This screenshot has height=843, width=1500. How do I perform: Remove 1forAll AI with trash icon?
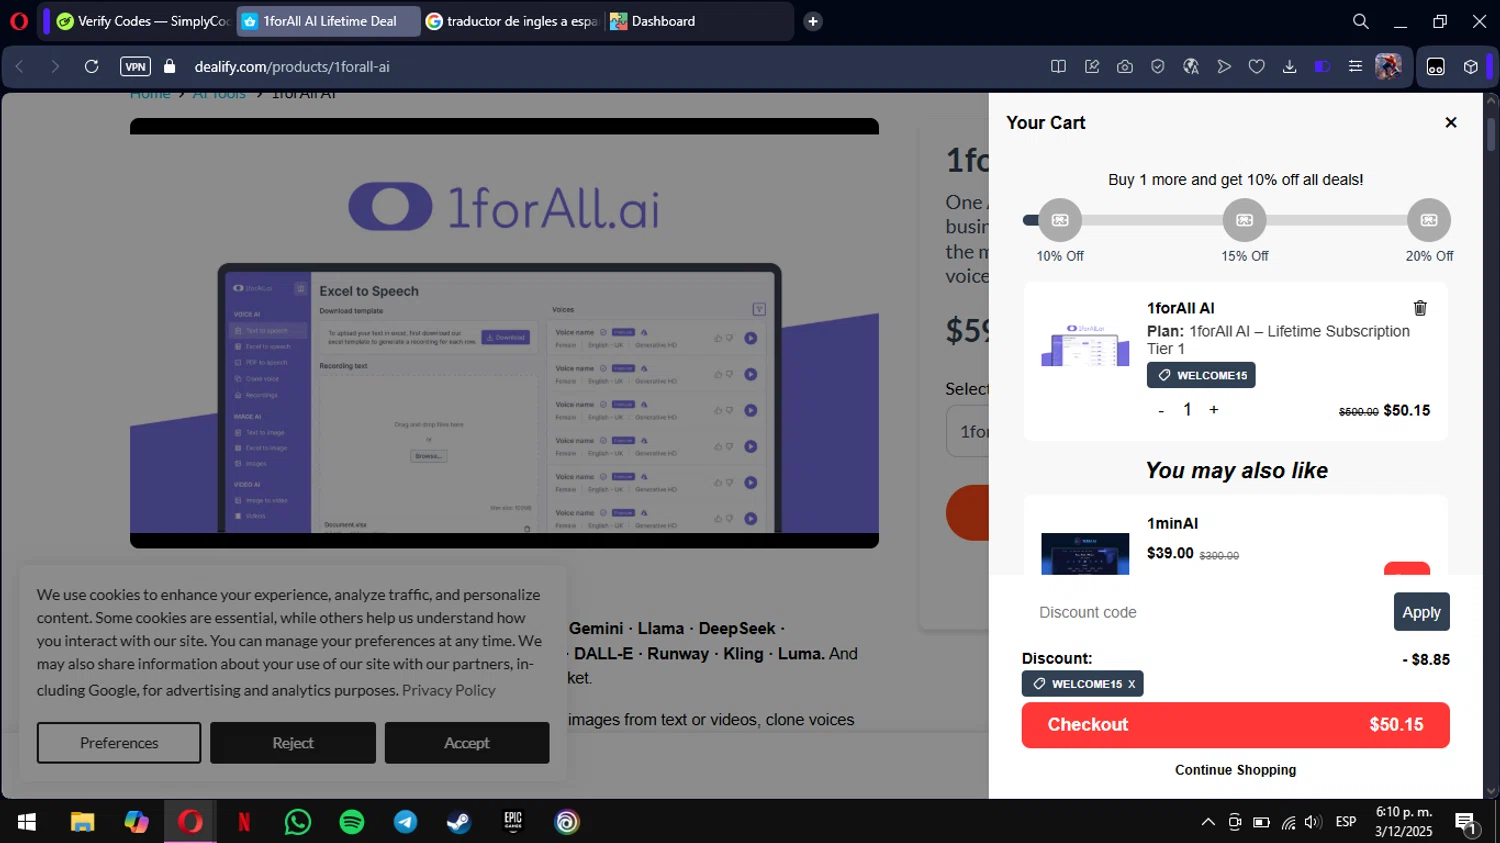click(1420, 308)
